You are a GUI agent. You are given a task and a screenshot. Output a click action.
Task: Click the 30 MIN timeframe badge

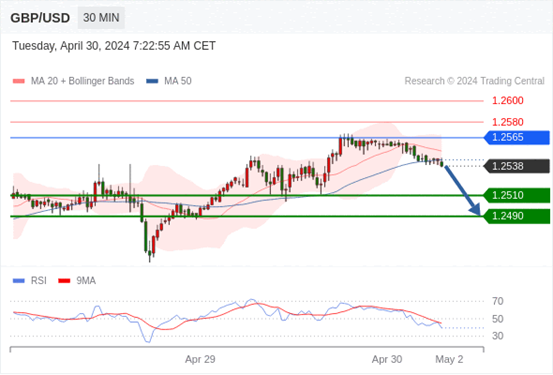101,18
